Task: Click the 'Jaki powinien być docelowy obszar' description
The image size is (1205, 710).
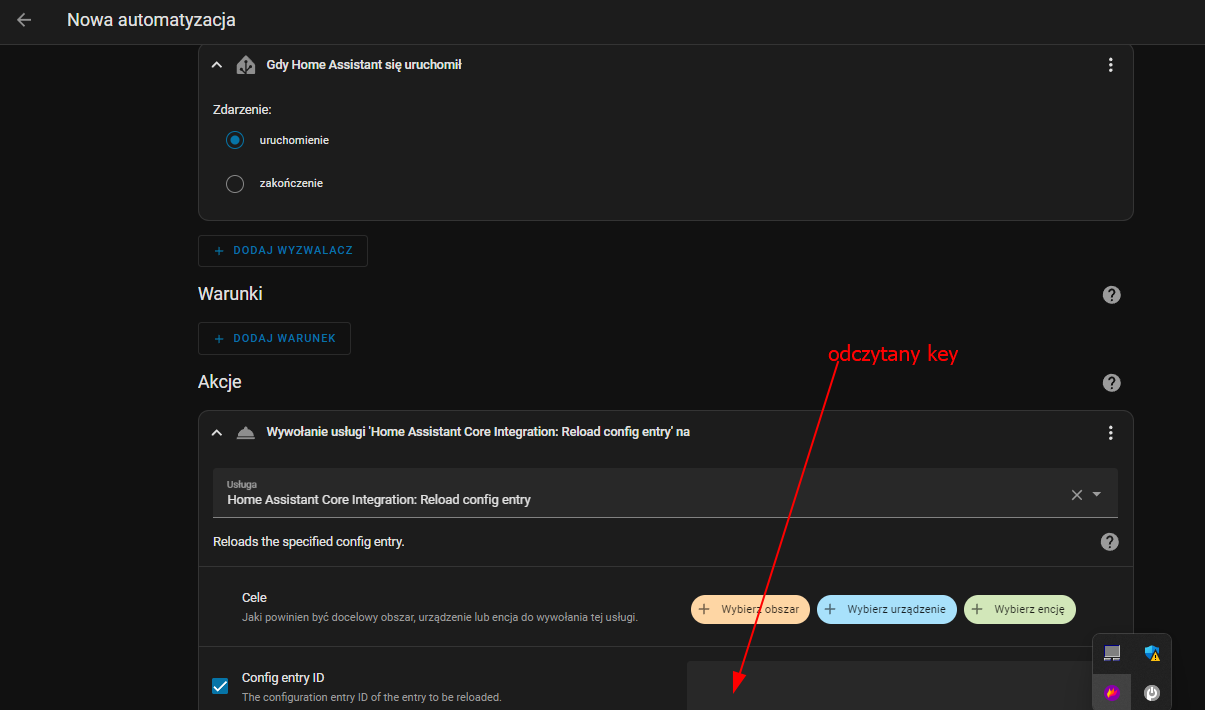Action: pyautogui.click(x=440, y=617)
